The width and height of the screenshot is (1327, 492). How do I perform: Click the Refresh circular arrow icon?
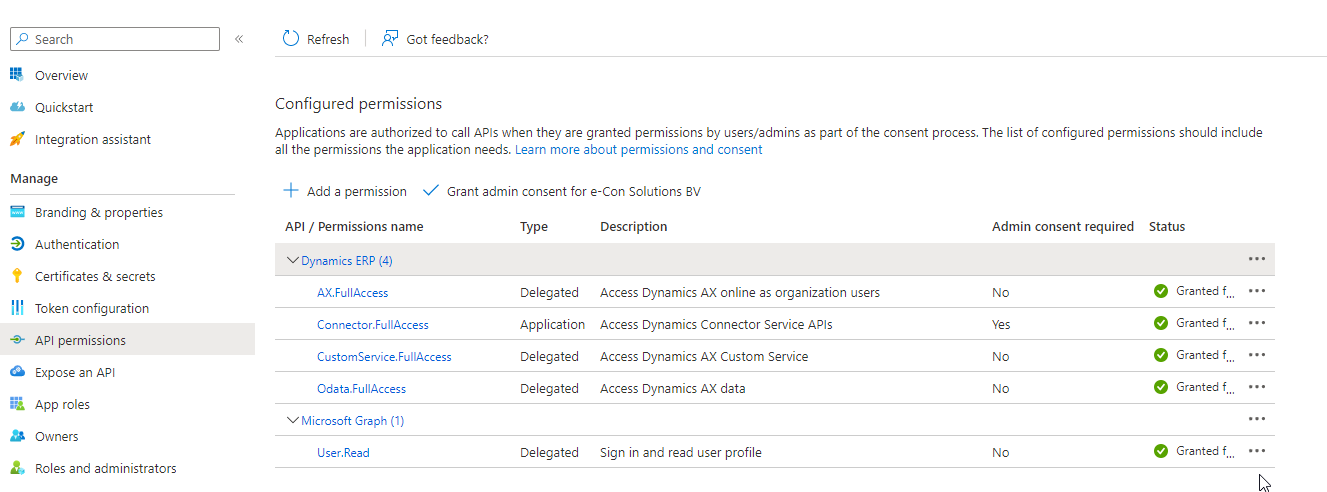point(291,38)
